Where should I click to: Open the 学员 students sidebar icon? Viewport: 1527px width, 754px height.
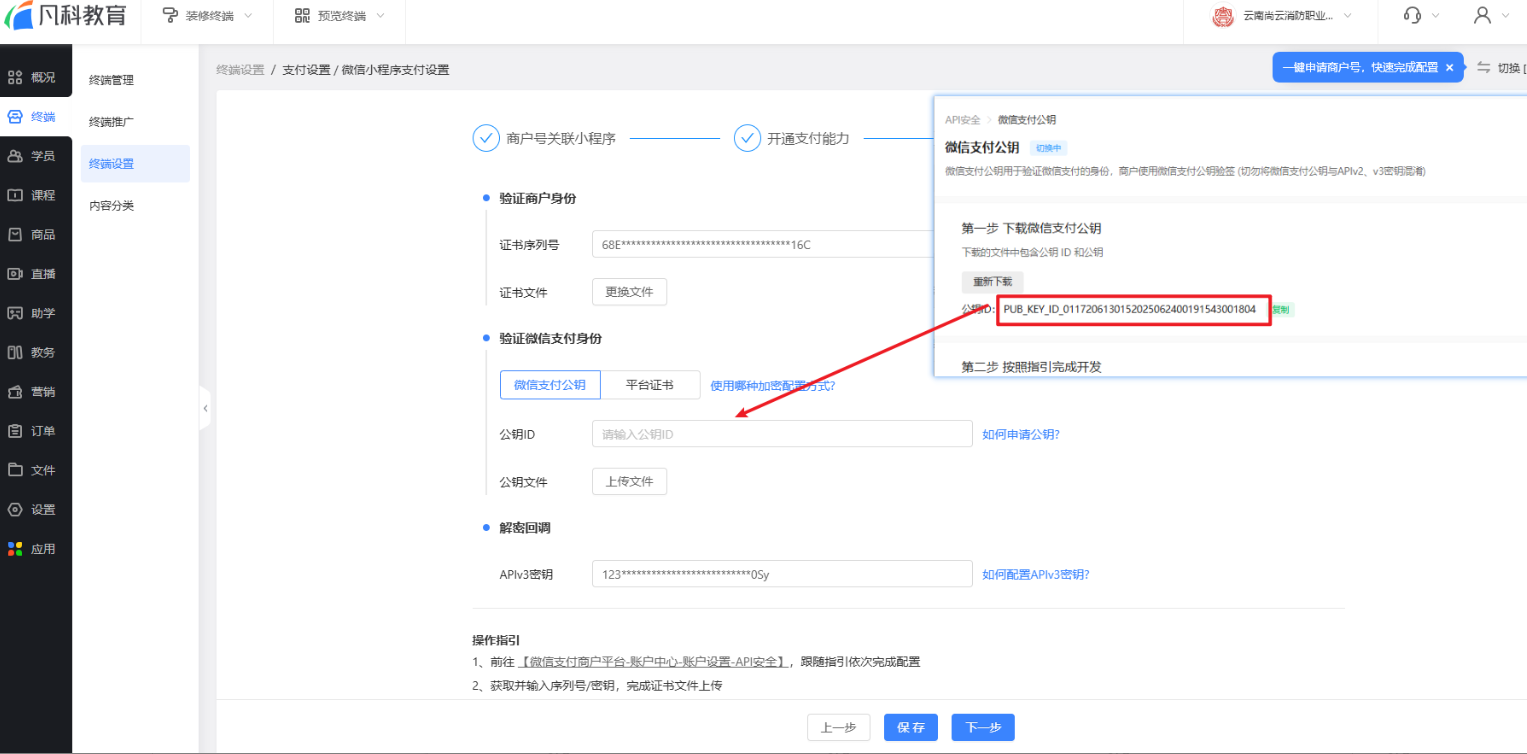pos(15,156)
